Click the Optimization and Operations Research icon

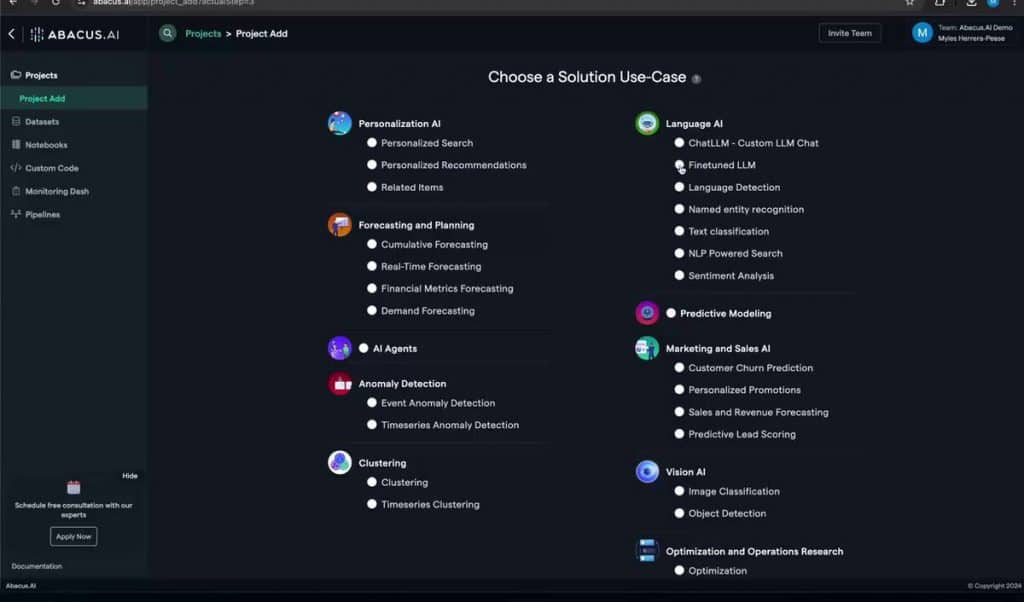647,550
